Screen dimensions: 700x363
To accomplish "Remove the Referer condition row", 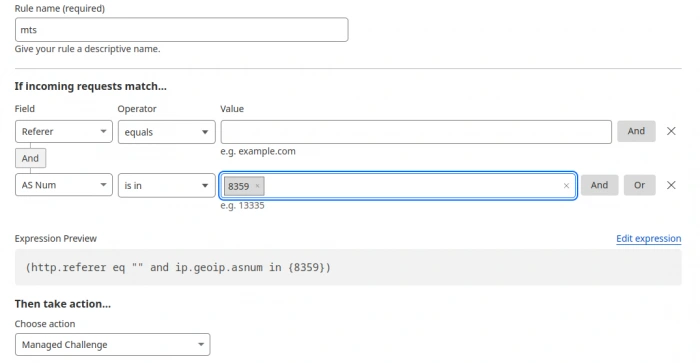I will 671,131.
